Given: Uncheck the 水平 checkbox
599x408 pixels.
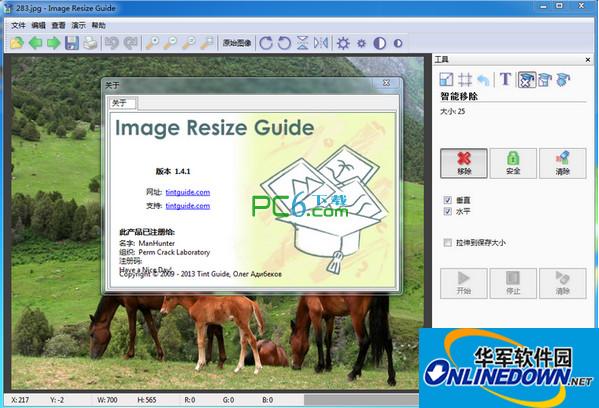Looking at the screenshot, I should coord(447,211).
